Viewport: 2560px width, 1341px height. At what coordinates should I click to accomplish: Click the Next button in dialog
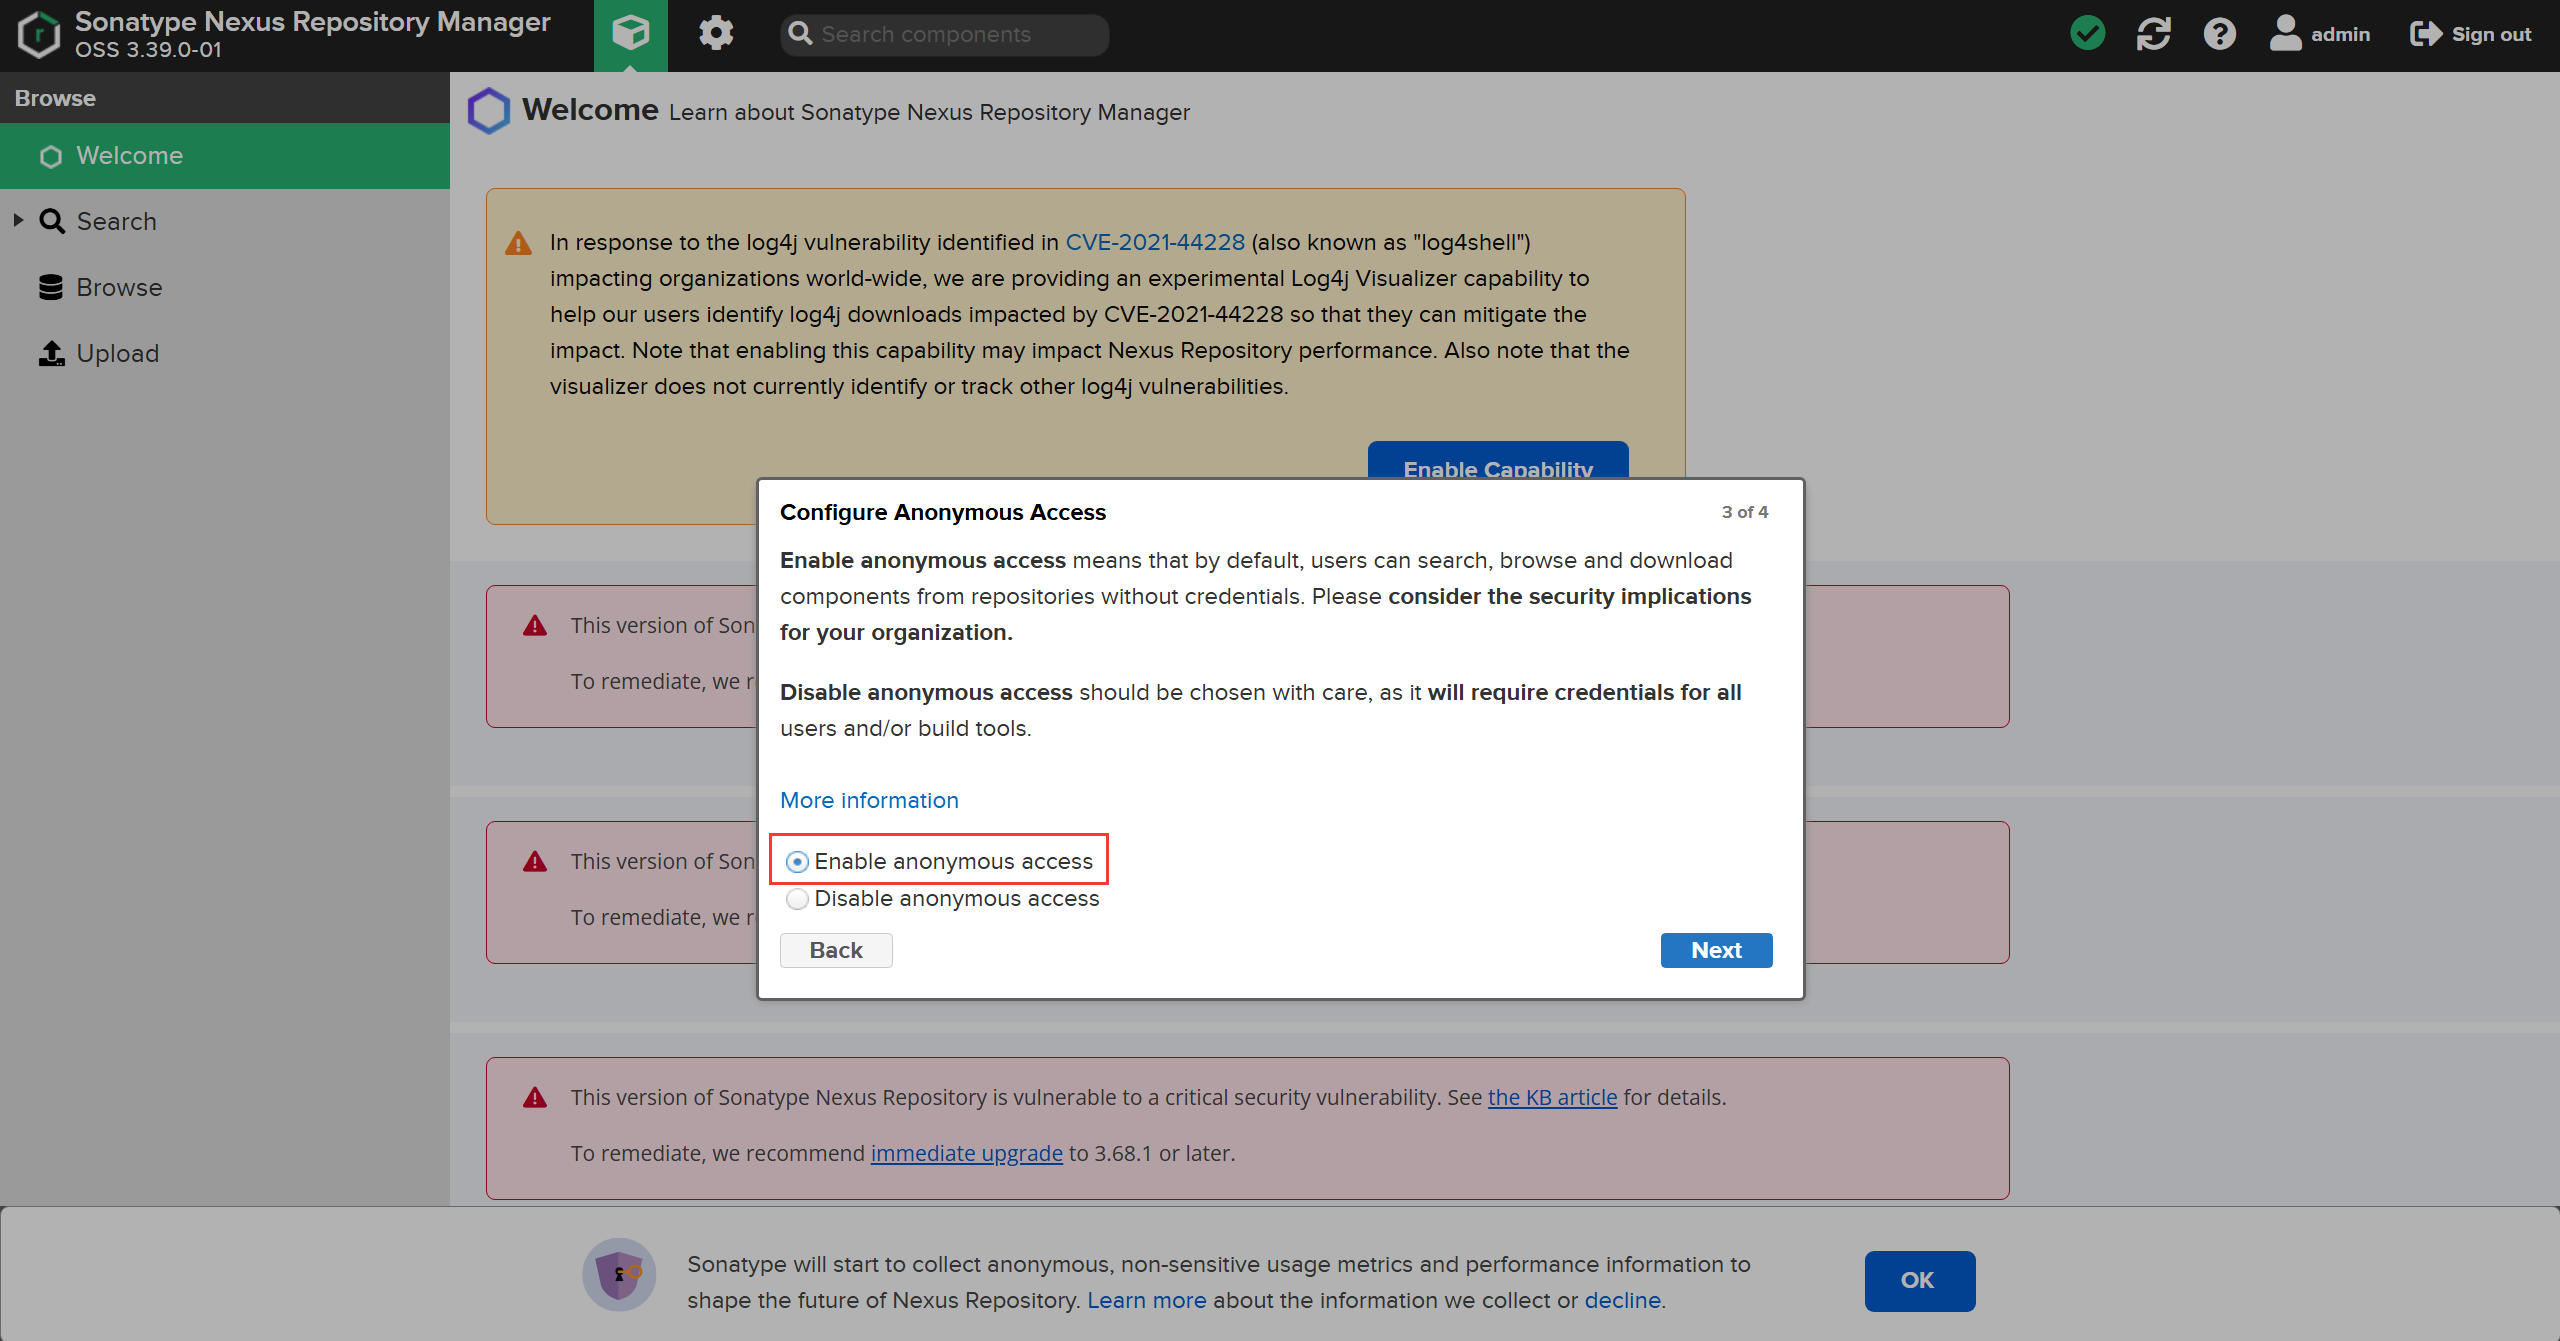click(1716, 950)
